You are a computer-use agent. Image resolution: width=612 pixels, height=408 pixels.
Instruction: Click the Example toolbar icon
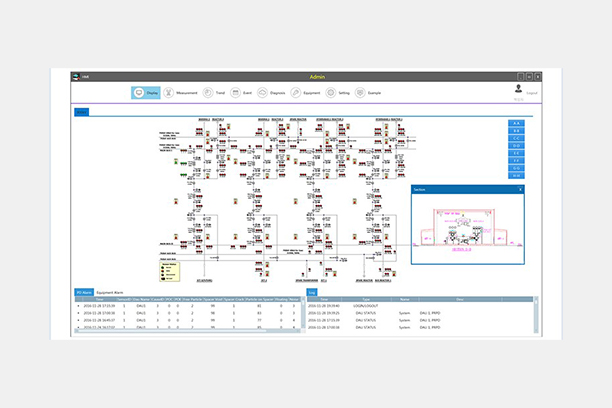point(360,93)
